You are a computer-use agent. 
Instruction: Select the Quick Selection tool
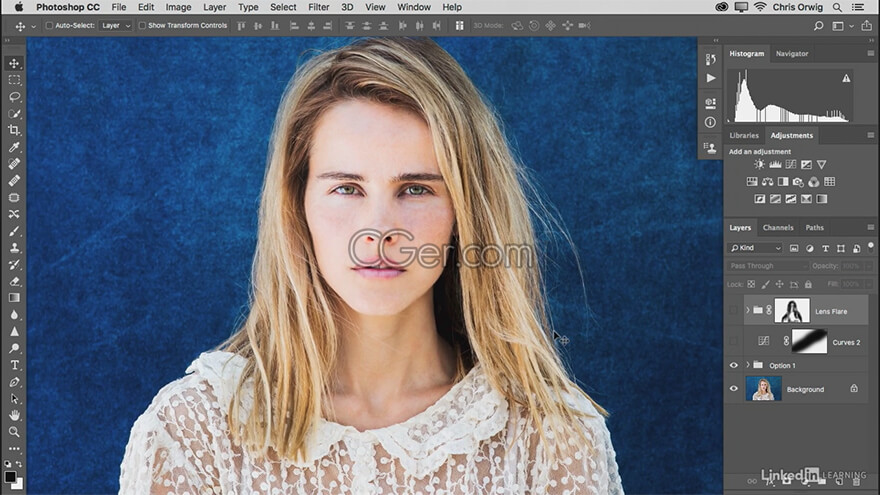(14, 114)
